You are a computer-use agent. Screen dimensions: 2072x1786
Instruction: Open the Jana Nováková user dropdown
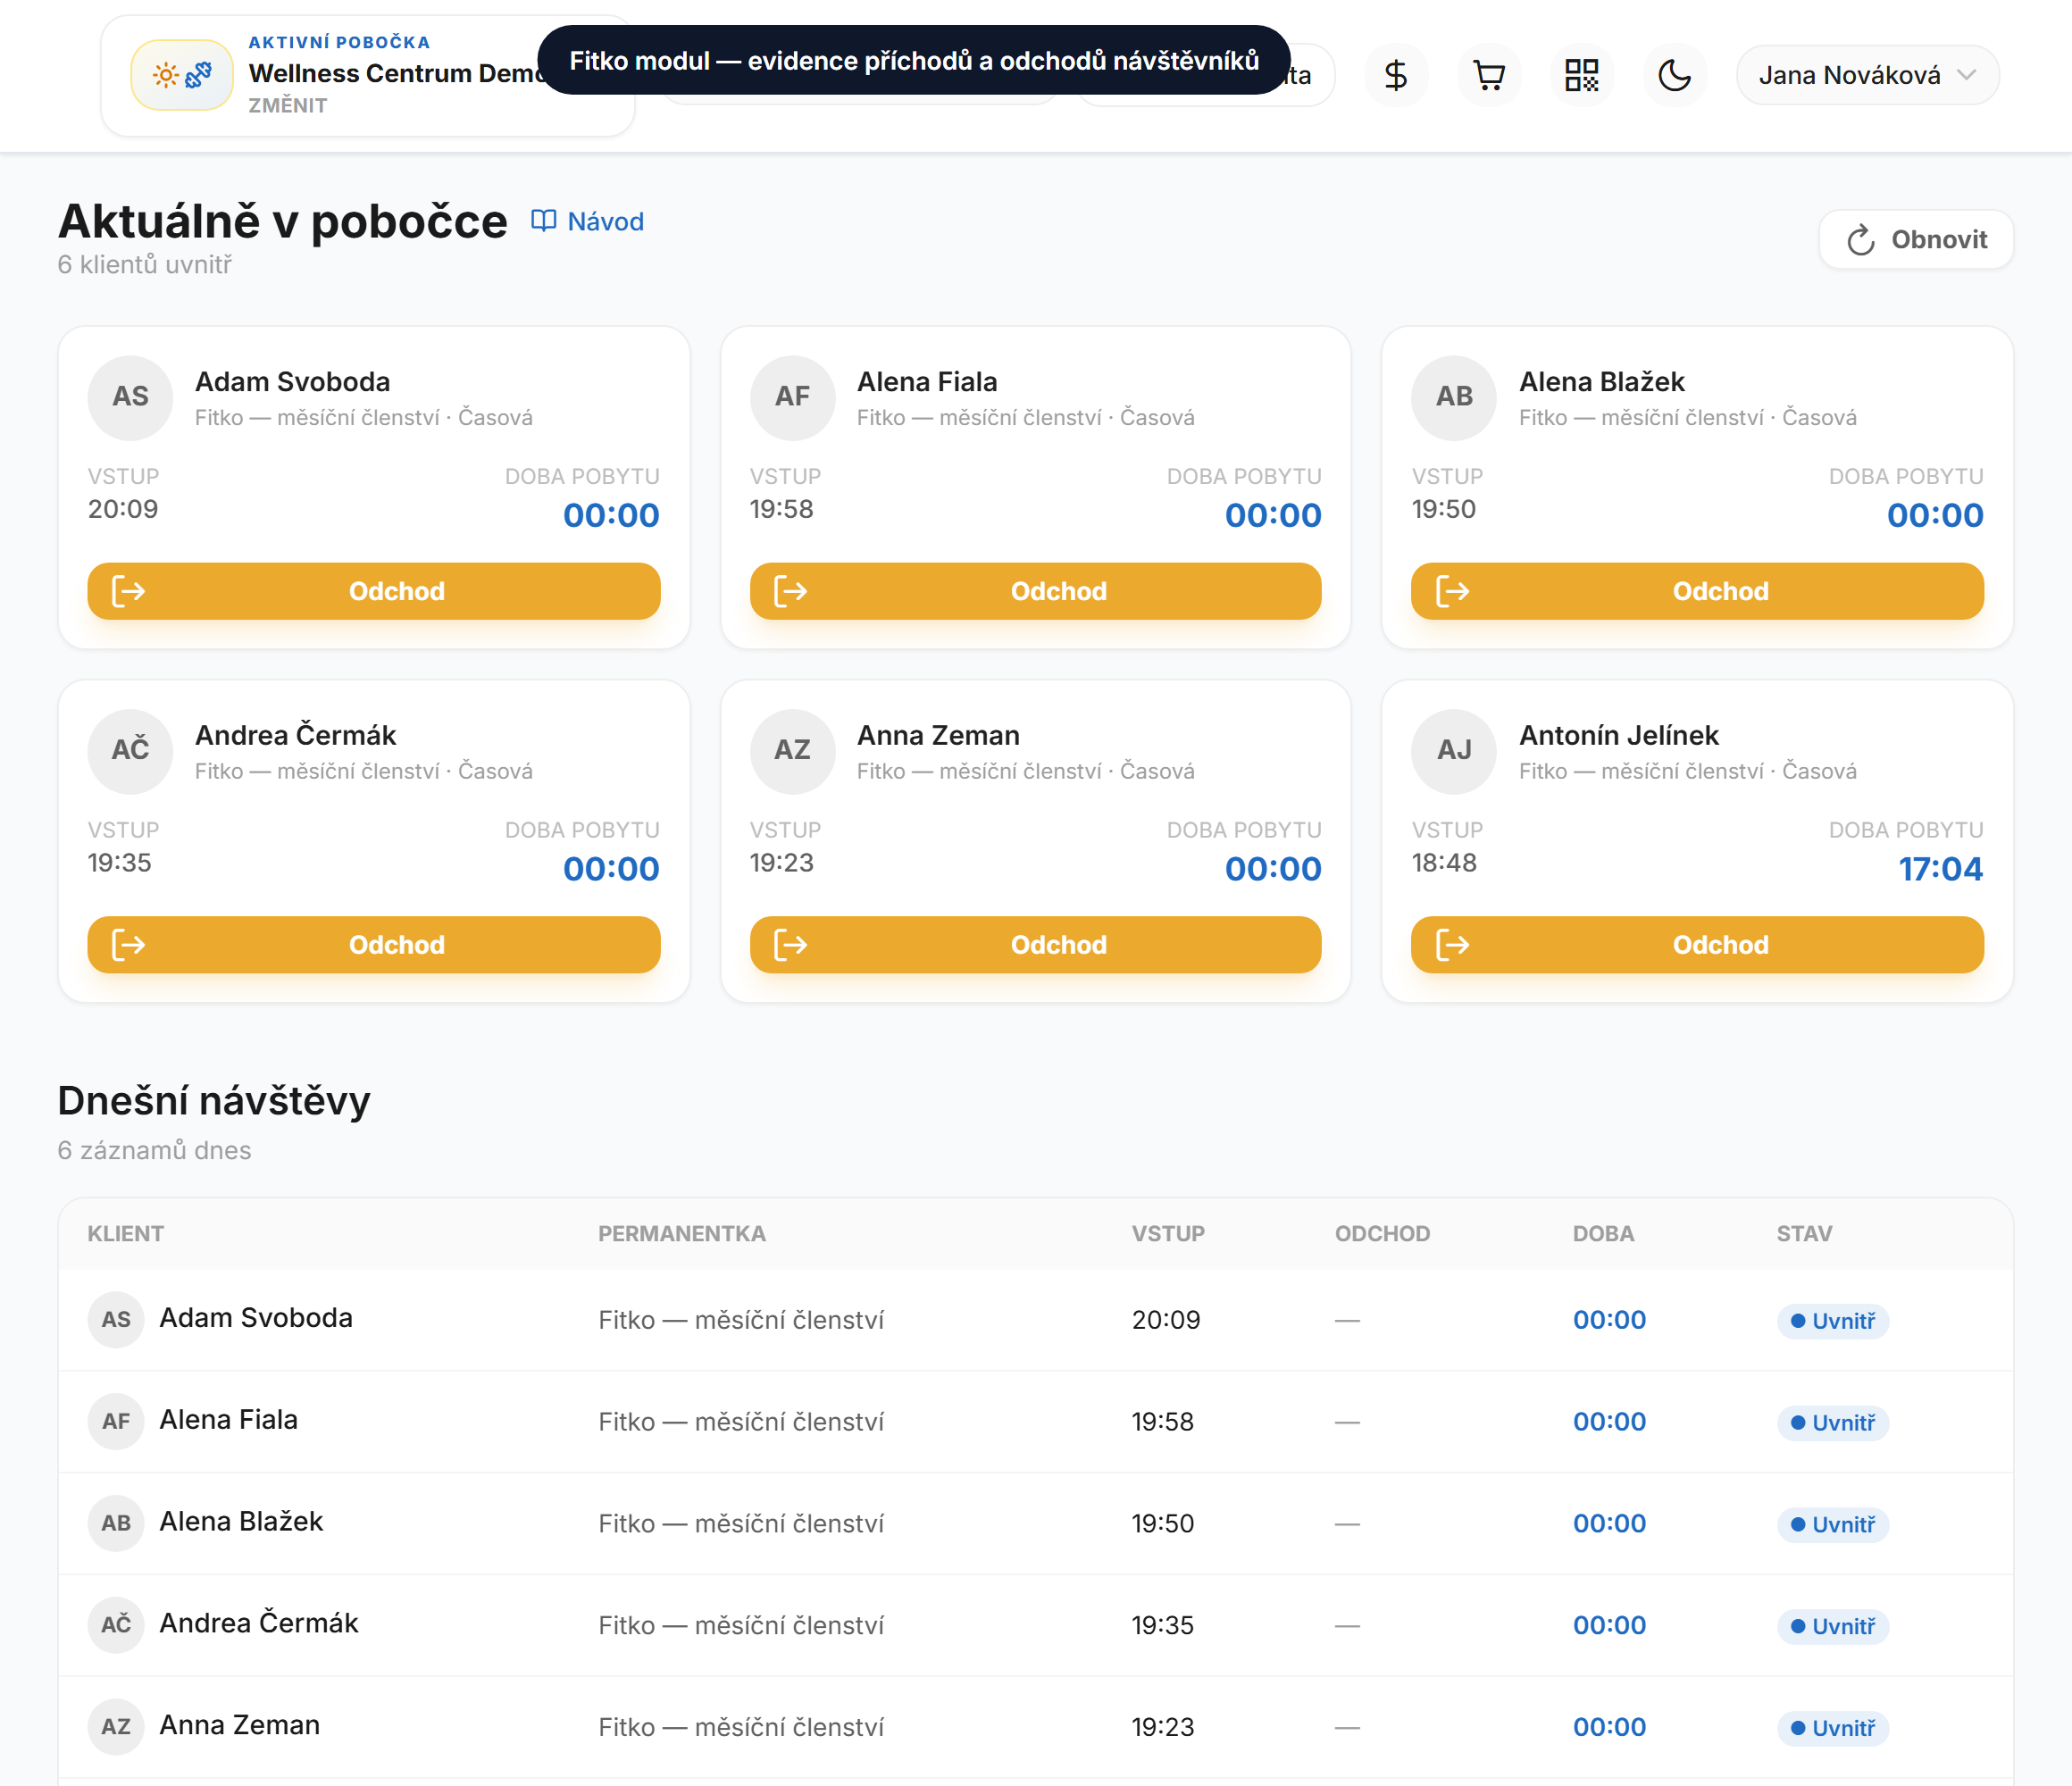1867,75
